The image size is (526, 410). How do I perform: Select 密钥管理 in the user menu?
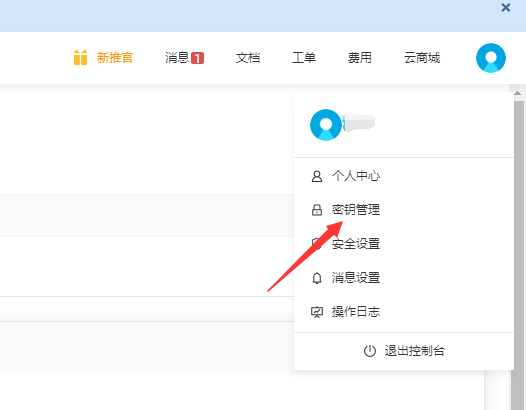point(356,210)
